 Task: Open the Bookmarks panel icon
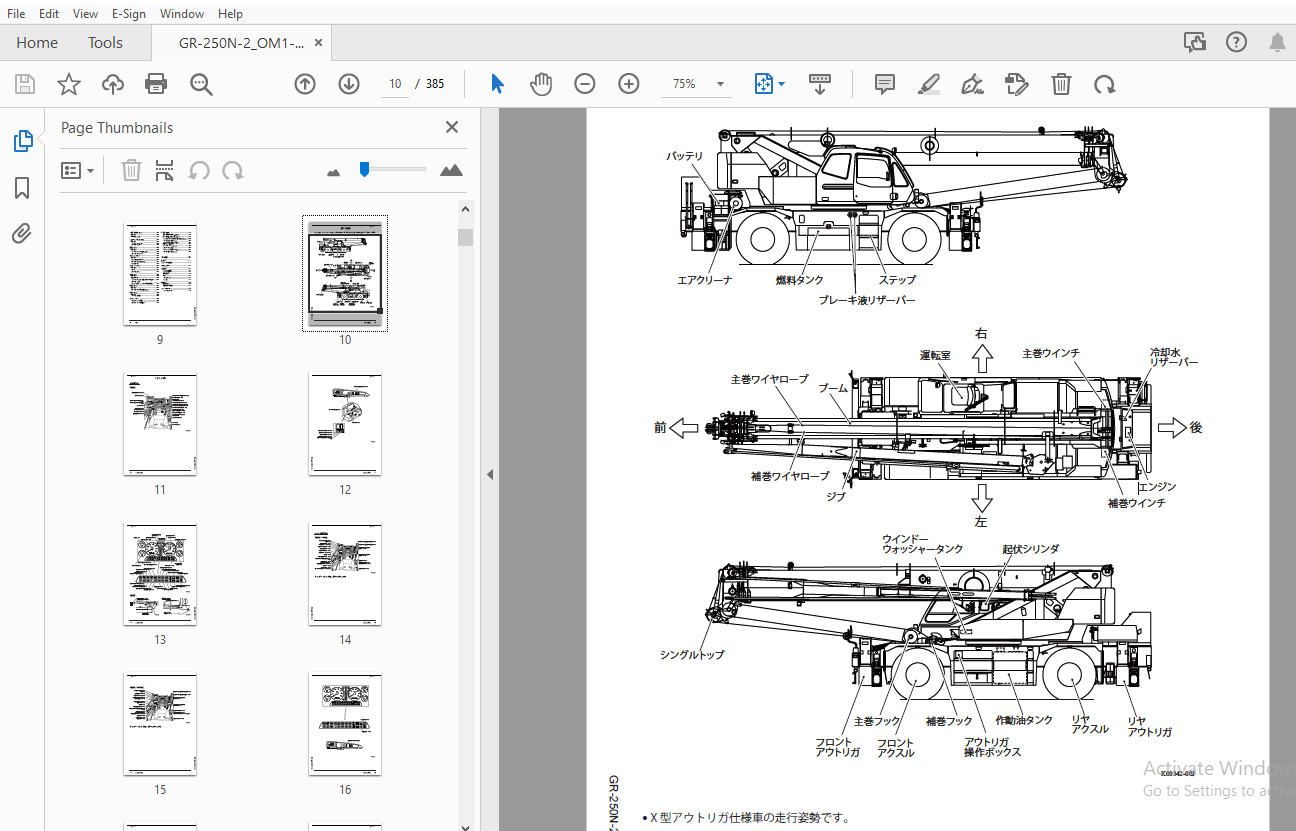point(22,188)
